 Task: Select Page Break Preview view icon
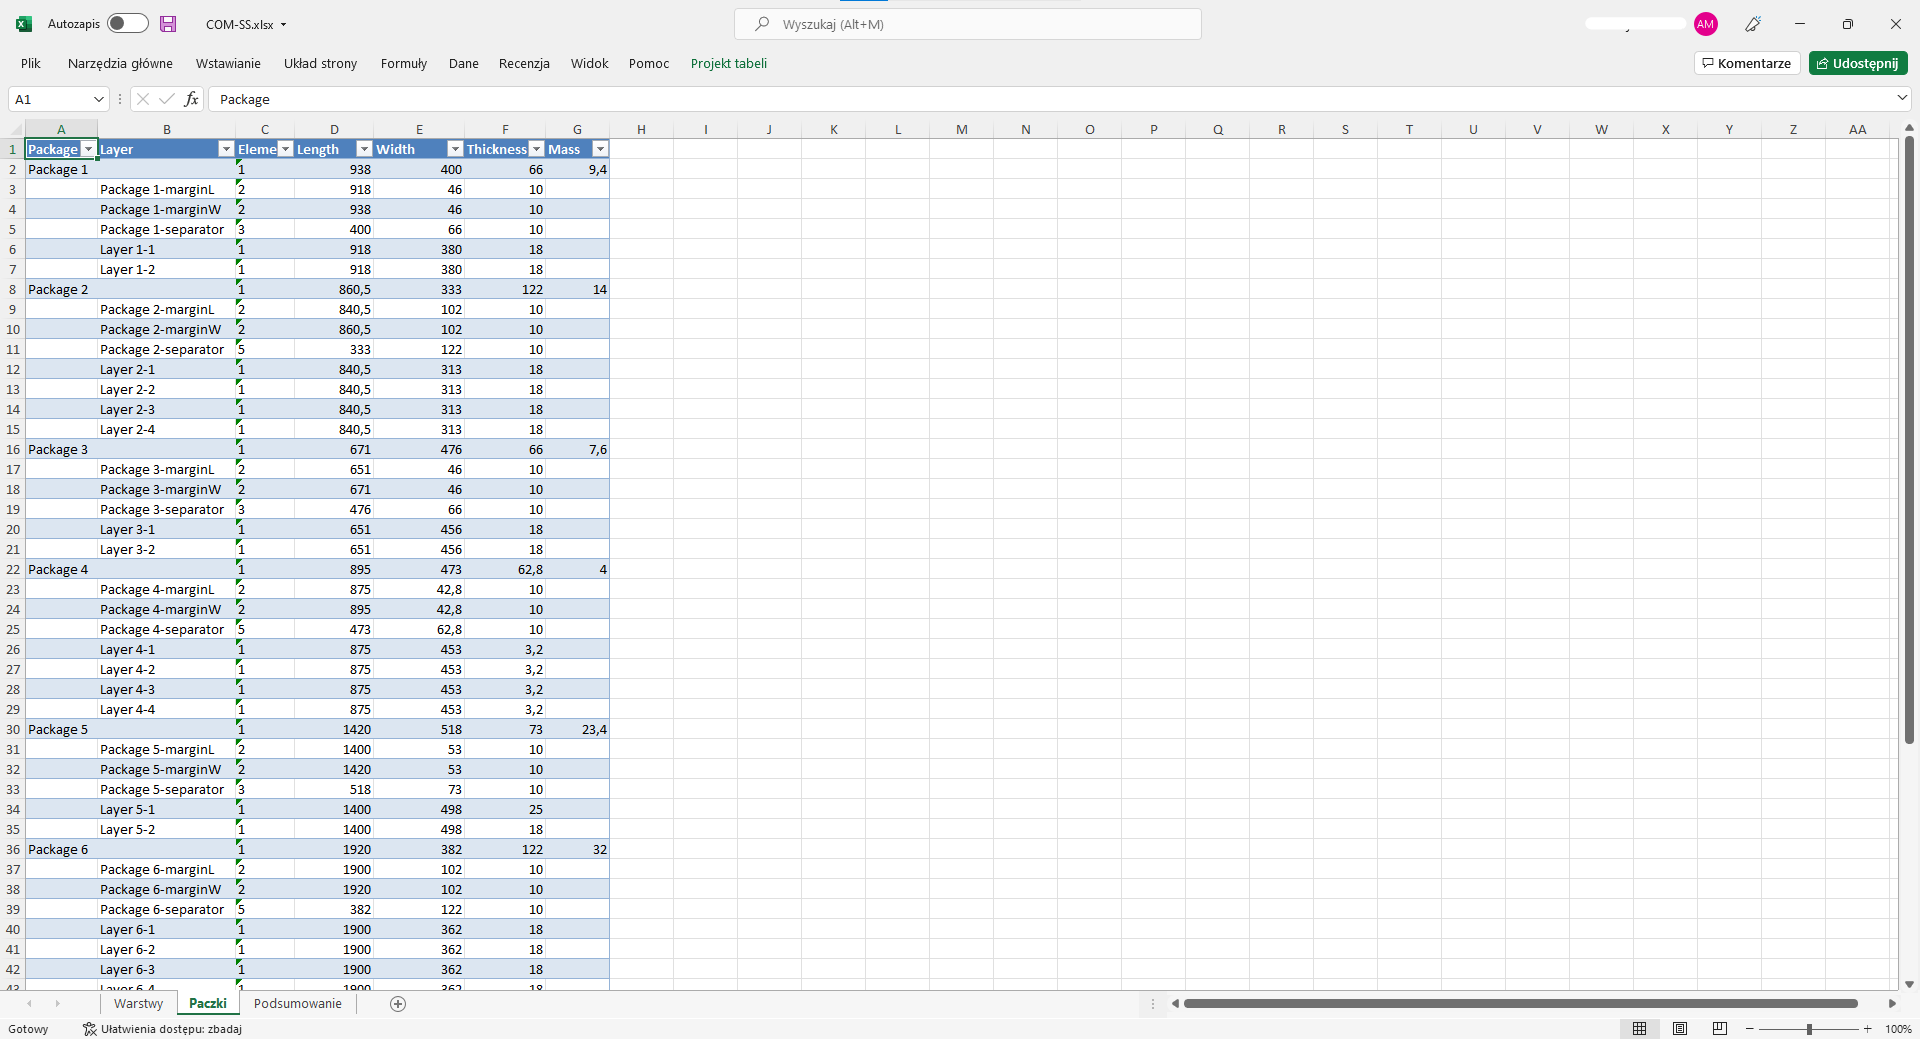point(1720,1029)
